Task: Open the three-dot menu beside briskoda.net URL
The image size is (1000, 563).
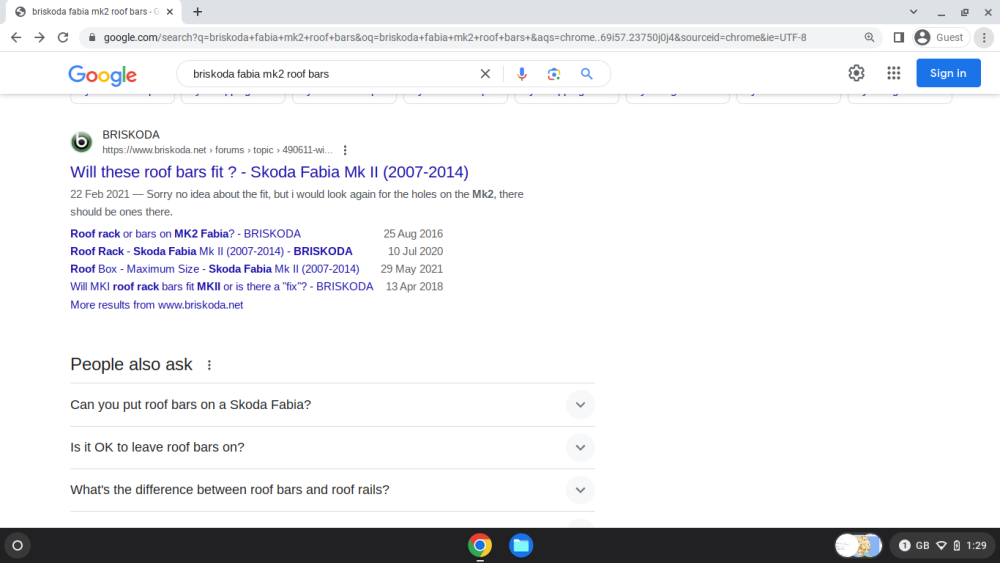Action: (x=345, y=150)
